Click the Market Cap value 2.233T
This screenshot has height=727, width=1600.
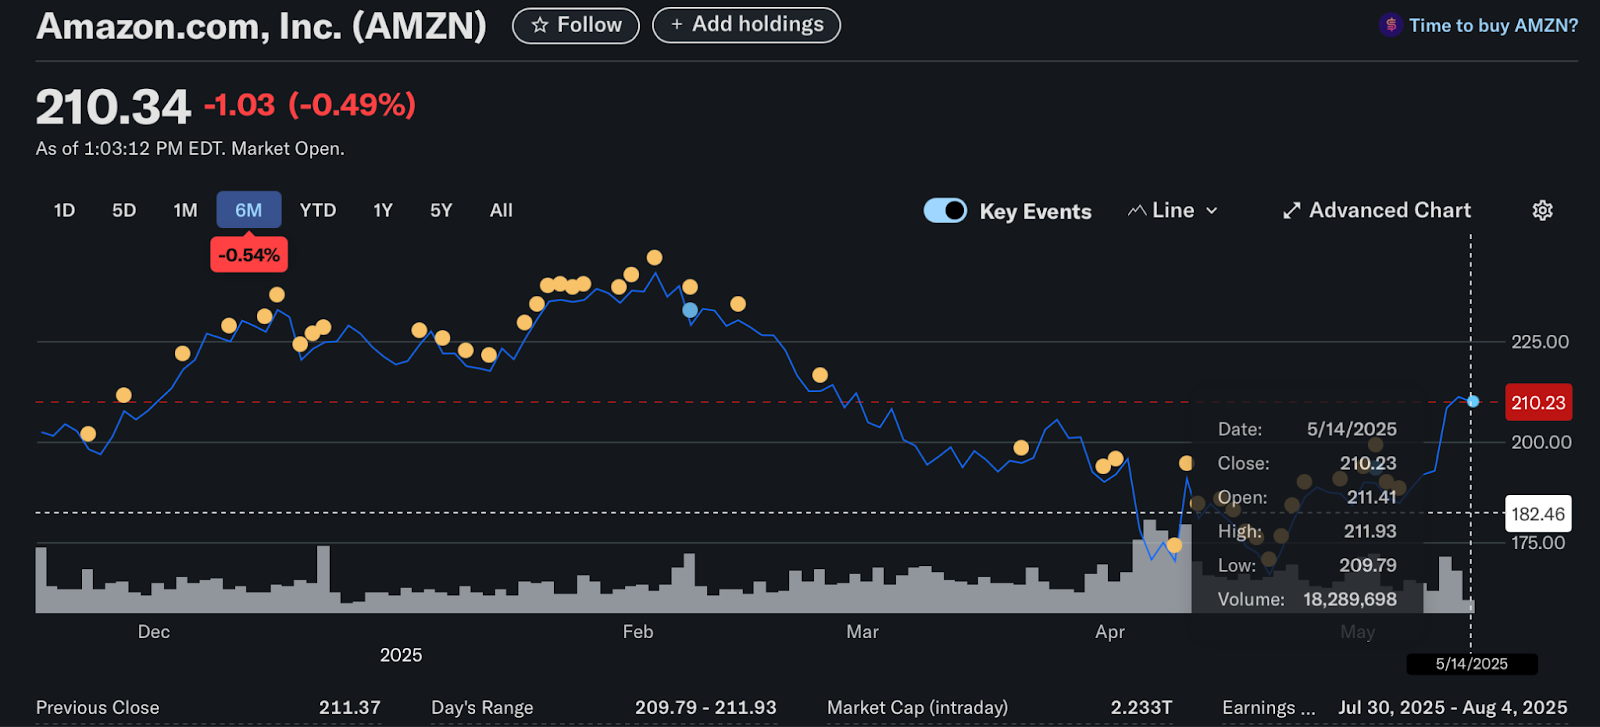pyautogui.click(x=1141, y=708)
